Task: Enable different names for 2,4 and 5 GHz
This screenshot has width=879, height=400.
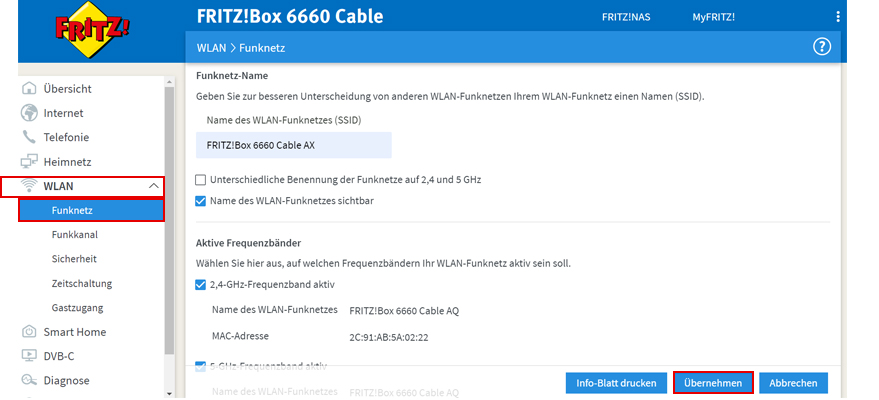Action: tap(201, 180)
